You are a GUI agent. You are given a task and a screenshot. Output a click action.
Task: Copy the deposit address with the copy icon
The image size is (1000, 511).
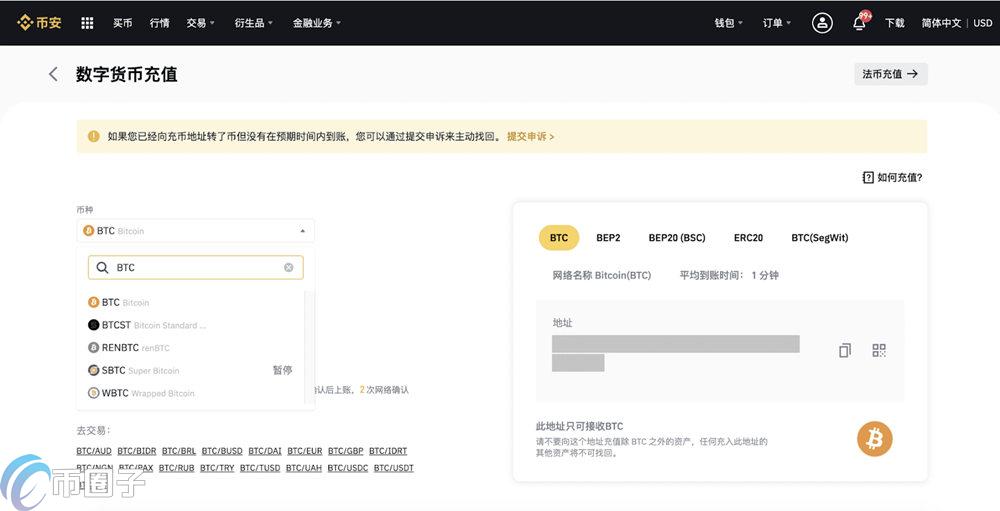tap(845, 350)
